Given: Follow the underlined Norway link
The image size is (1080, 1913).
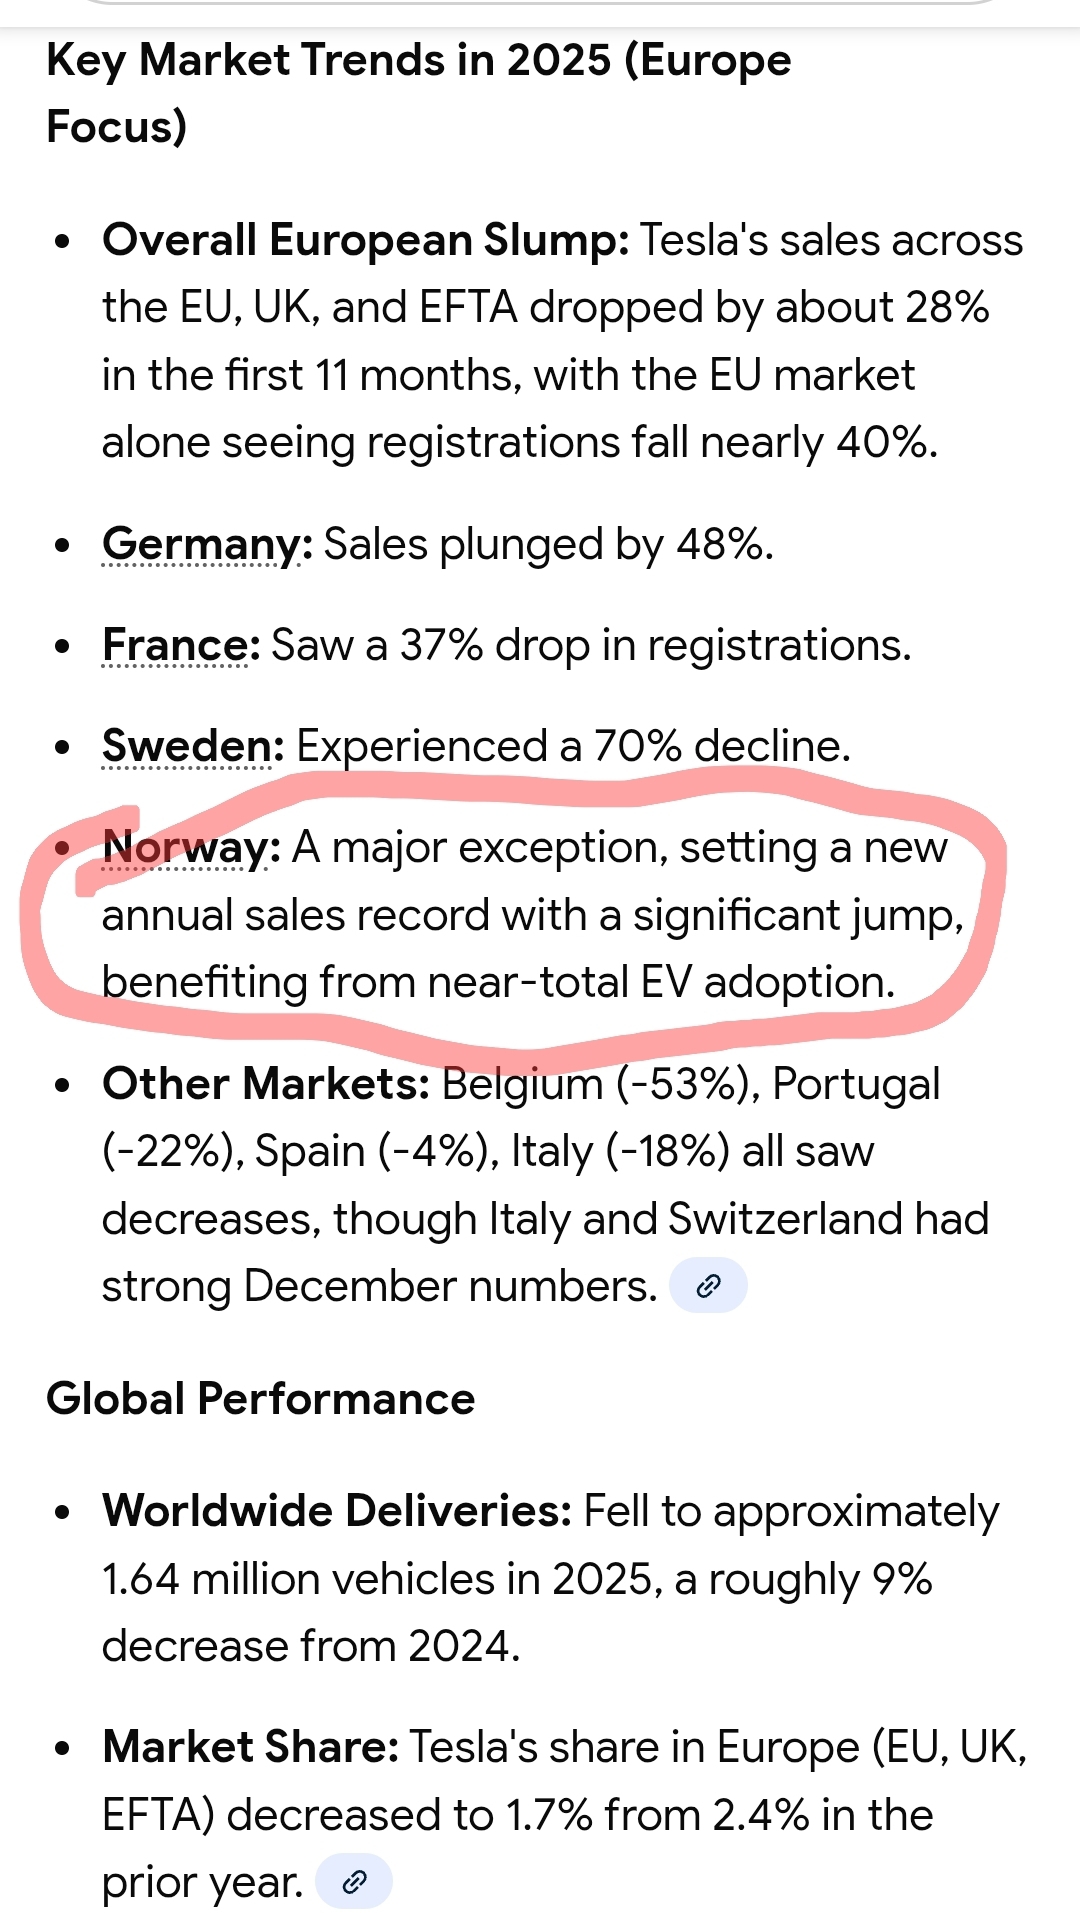Looking at the screenshot, I should 185,848.
